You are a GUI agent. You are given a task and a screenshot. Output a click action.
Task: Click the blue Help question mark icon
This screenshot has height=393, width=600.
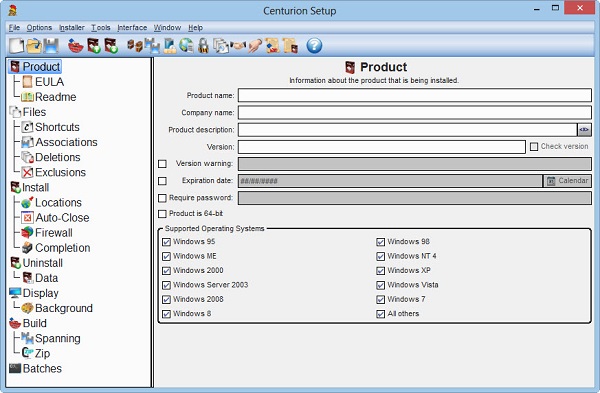pyautogui.click(x=314, y=46)
